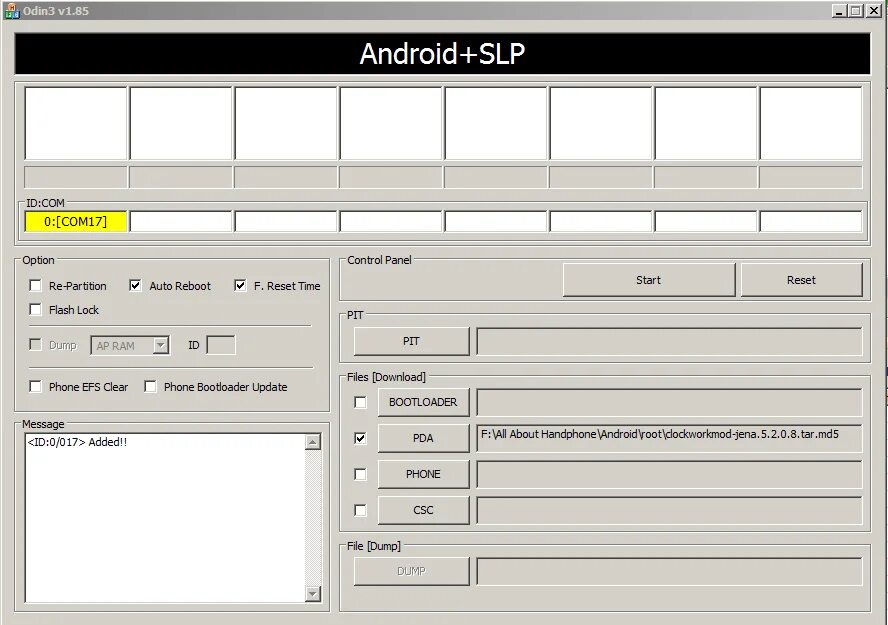This screenshot has width=888, height=625.
Task: Check Phone Bootloader Update
Action: [150, 386]
